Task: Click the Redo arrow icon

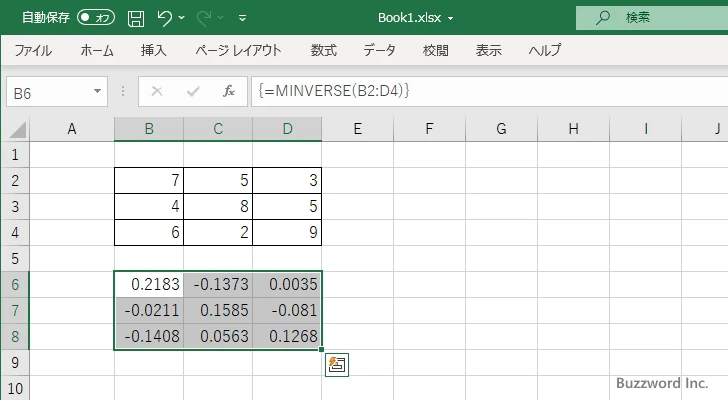Action: pyautogui.click(x=203, y=18)
